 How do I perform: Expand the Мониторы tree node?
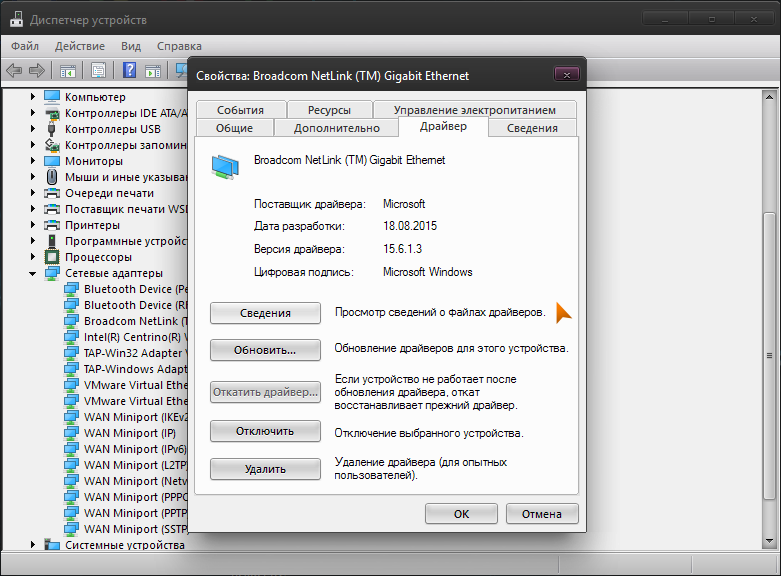[33, 161]
